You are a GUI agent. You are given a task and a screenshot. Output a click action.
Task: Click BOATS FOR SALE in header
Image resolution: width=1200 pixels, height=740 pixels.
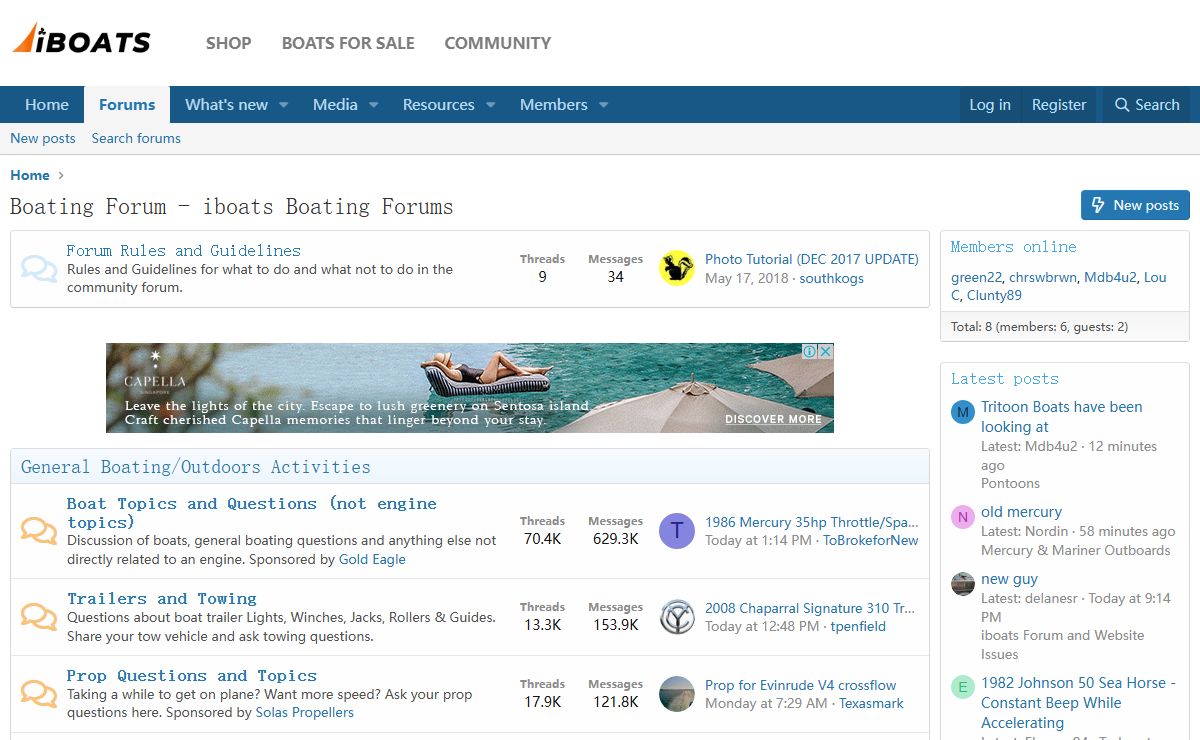(348, 43)
